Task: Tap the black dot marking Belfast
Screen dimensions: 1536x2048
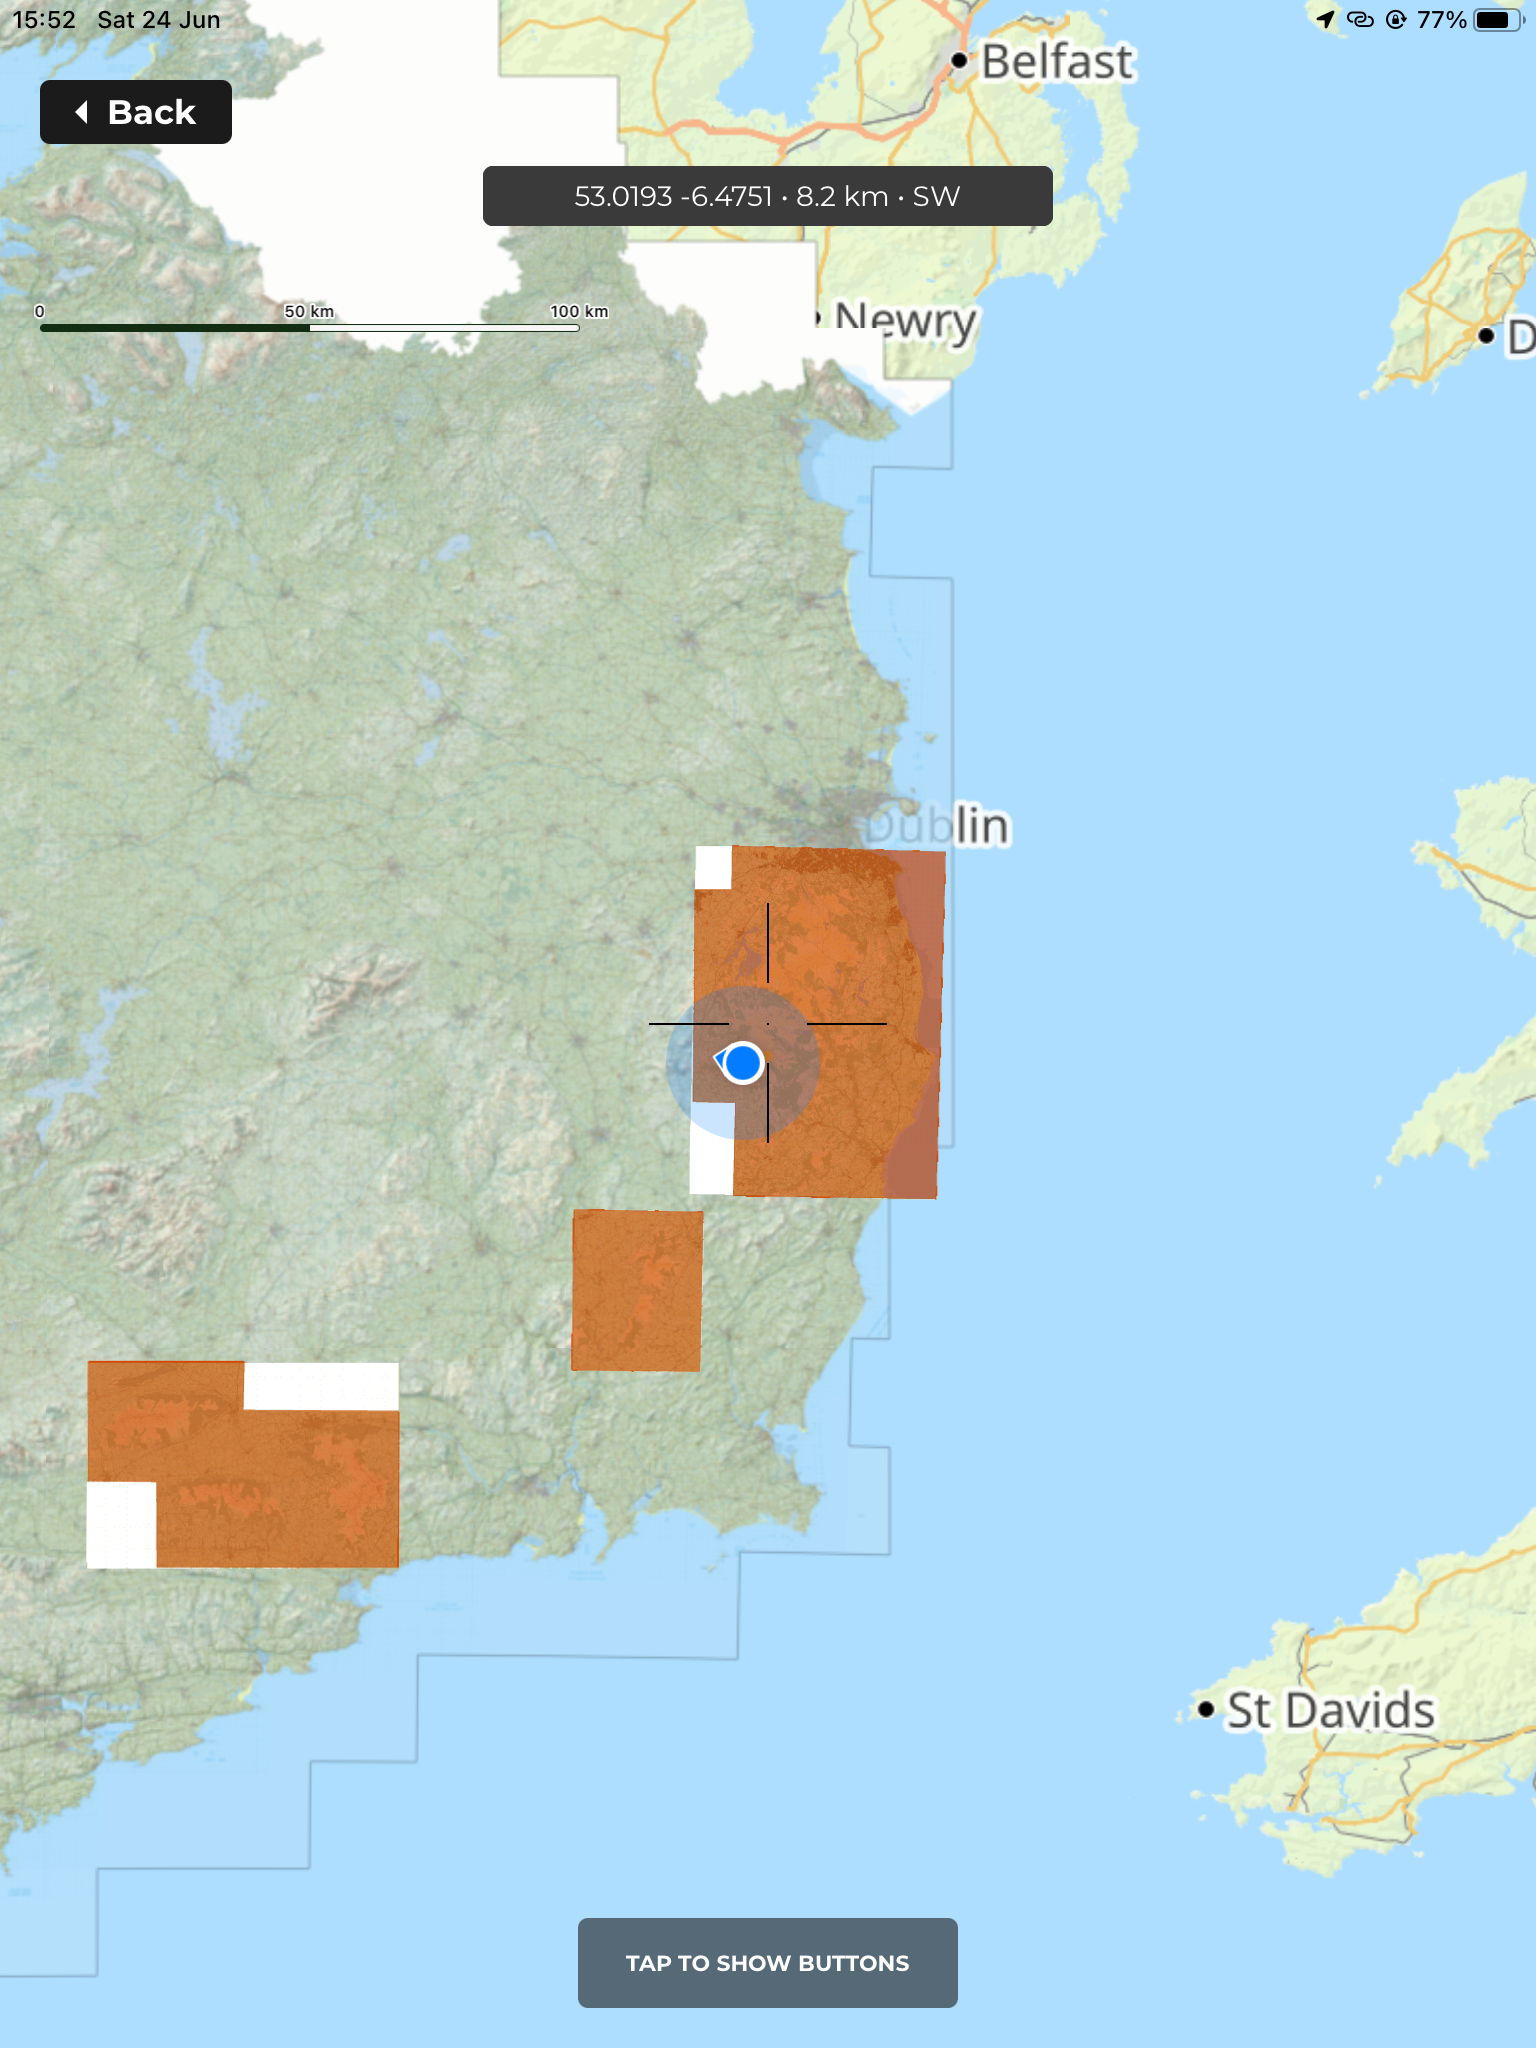Action: [x=959, y=61]
